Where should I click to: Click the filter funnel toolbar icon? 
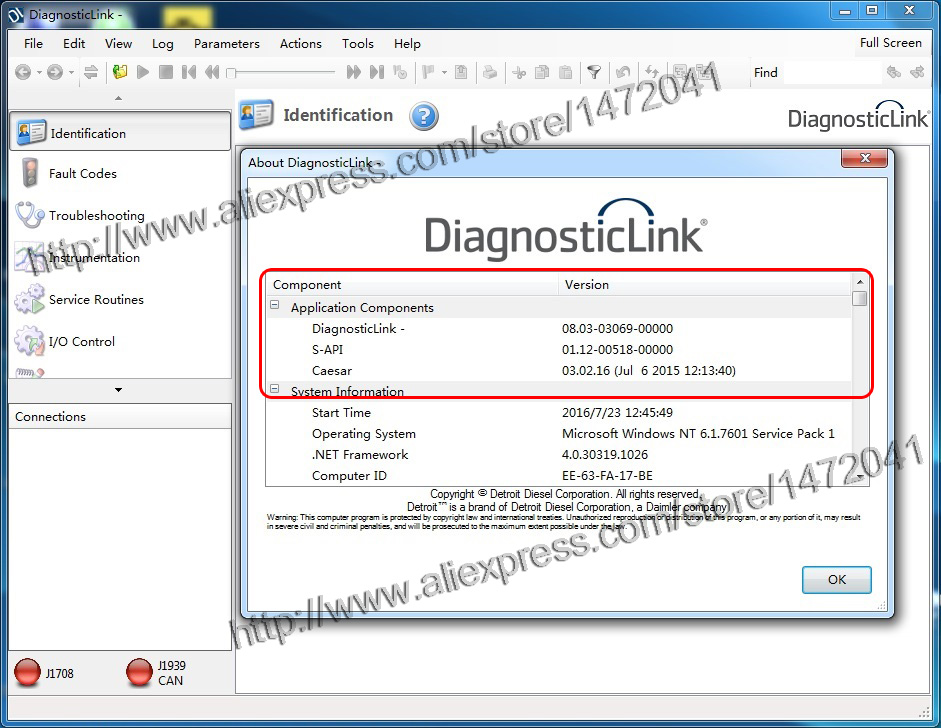tap(594, 72)
